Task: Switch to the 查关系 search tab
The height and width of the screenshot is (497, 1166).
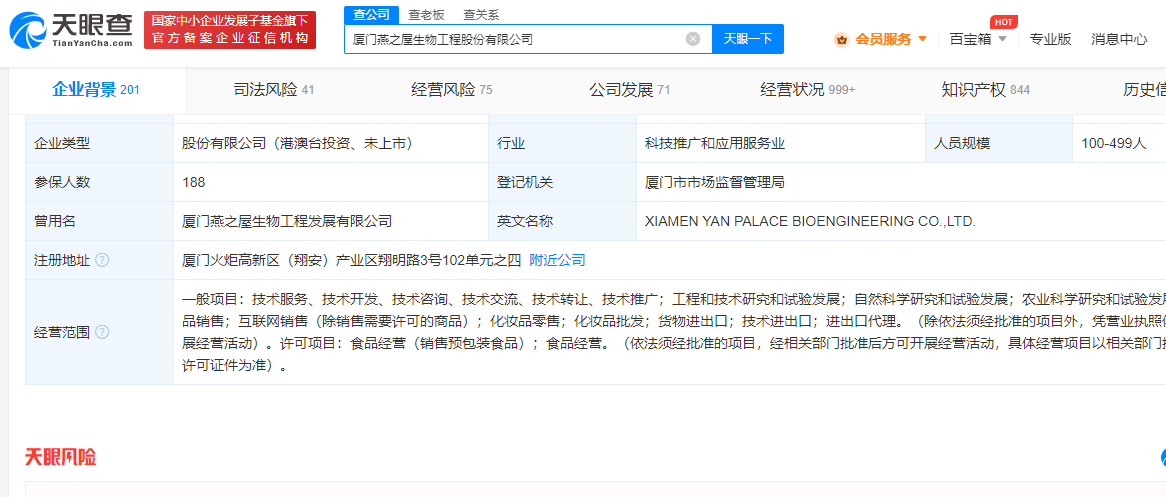Action: click(x=481, y=14)
